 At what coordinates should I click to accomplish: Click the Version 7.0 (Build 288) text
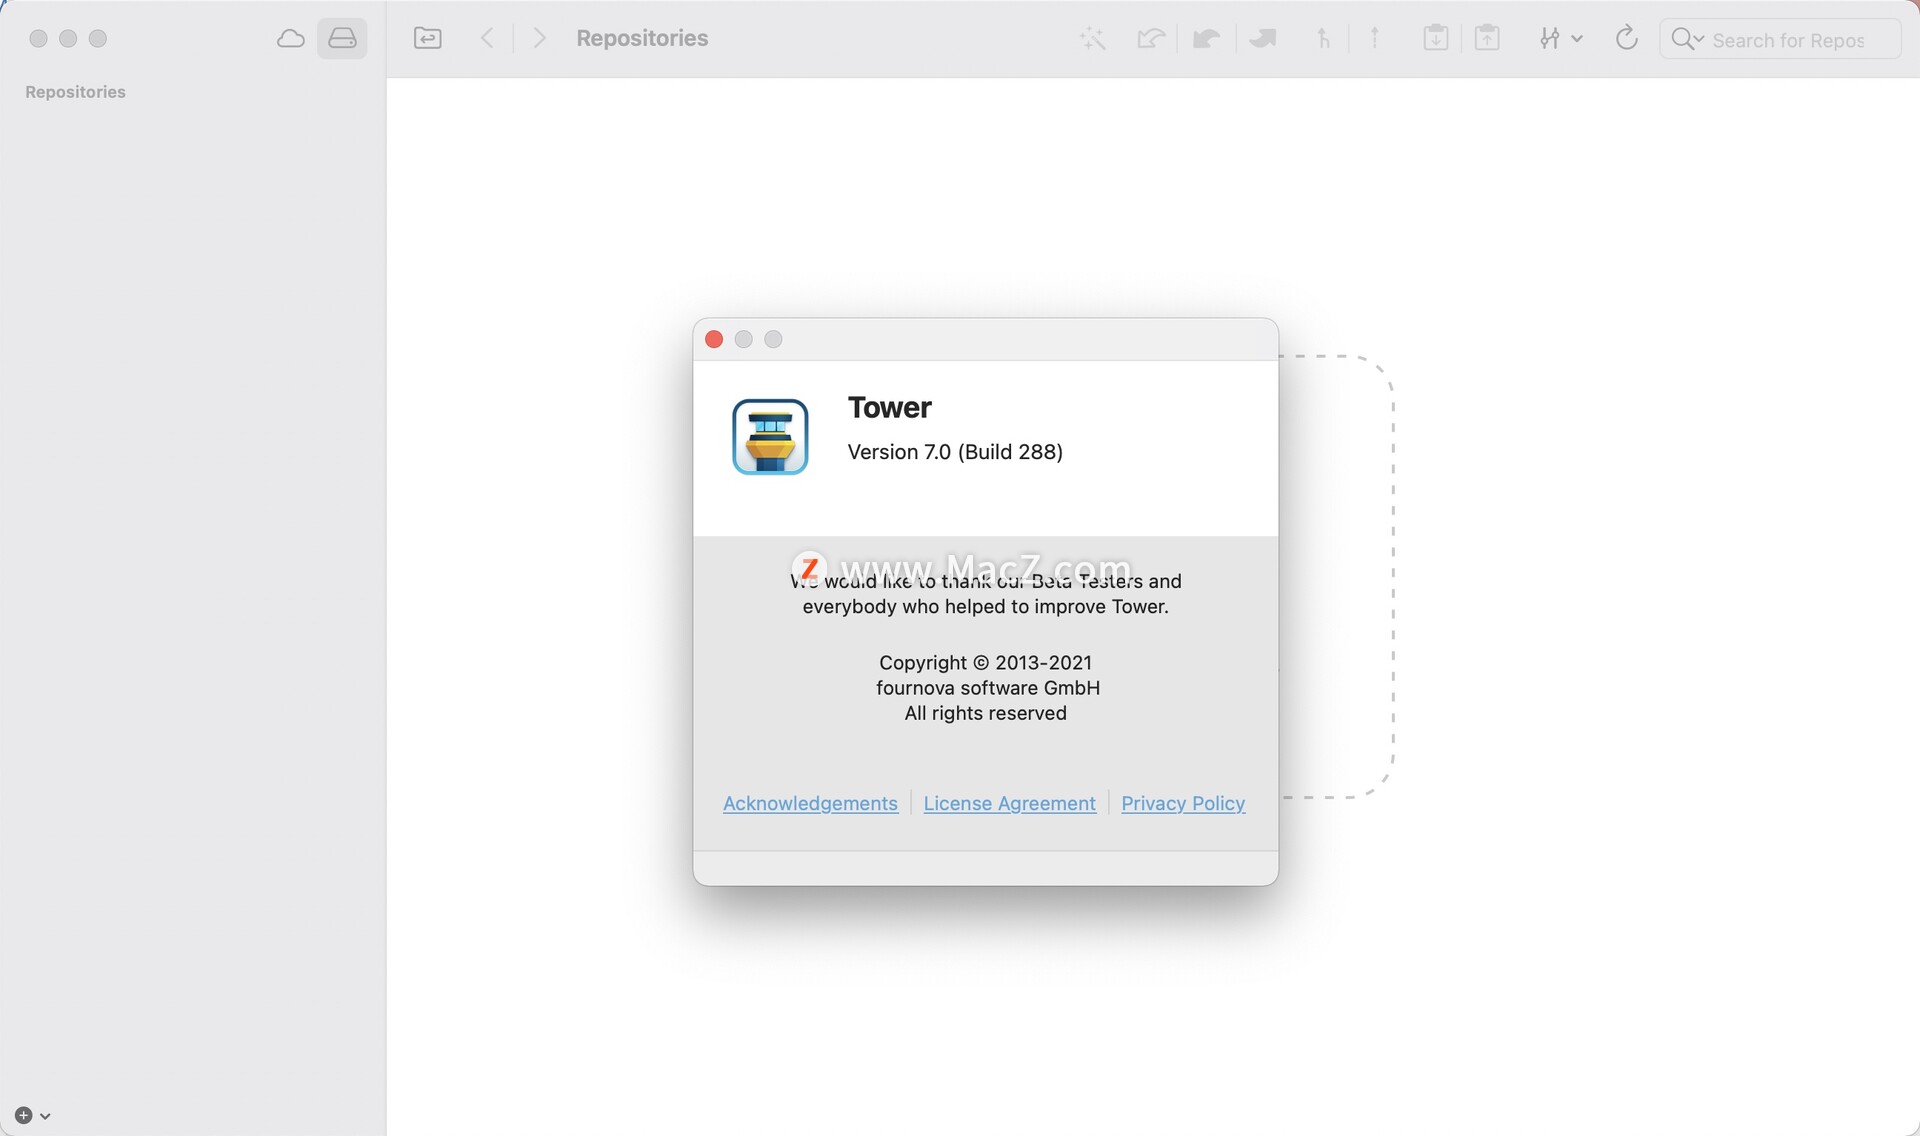point(955,452)
